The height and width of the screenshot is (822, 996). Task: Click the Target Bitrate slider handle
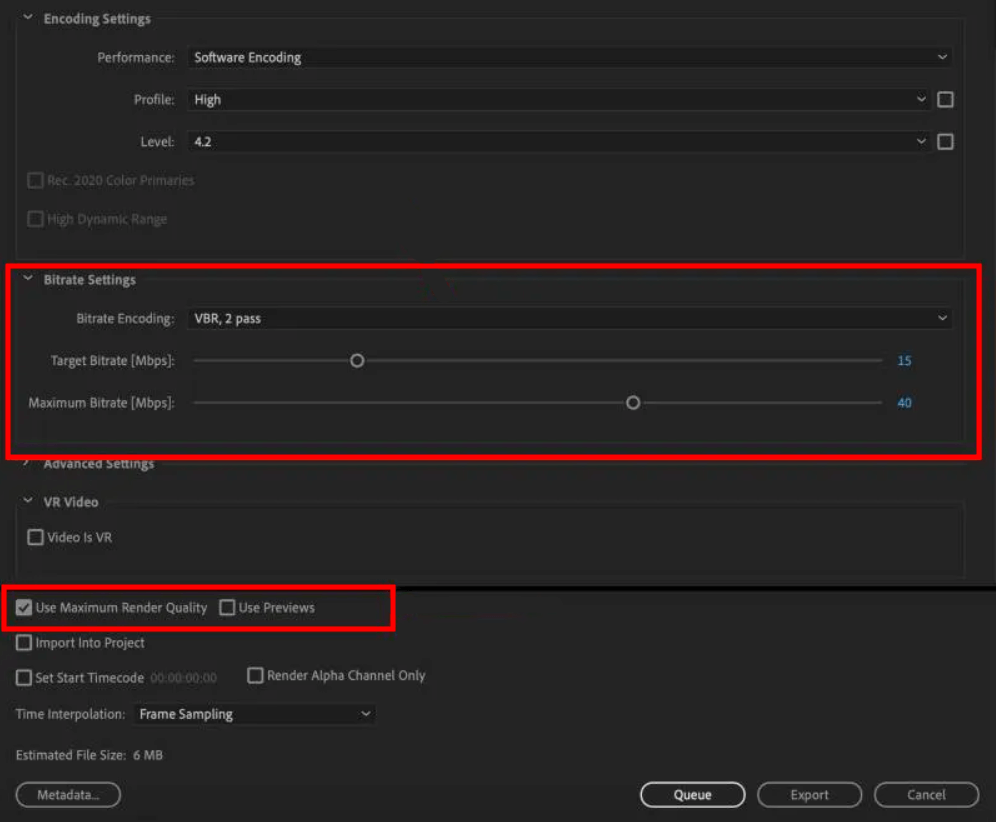click(357, 361)
